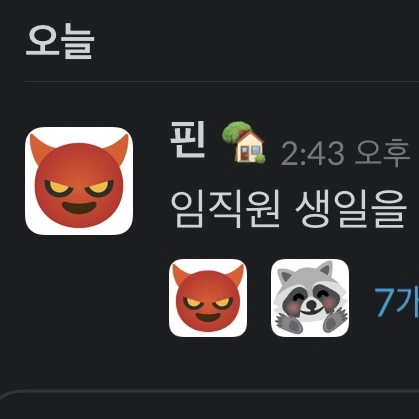419x419 pixels.
Task: View profile of user 핀
Action: click(187, 139)
